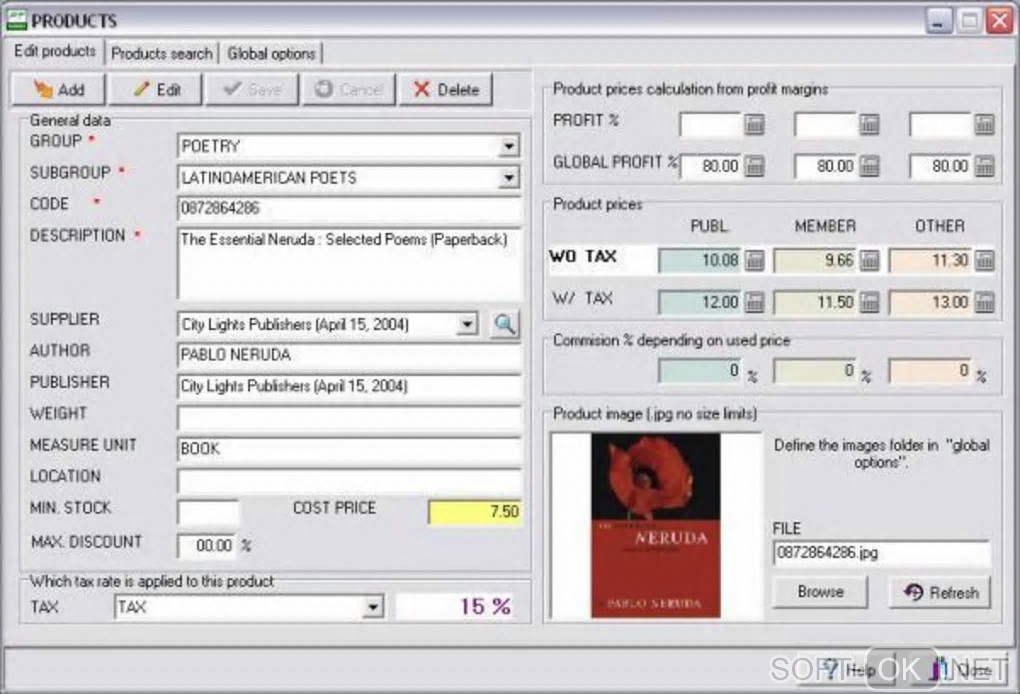The height and width of the screenshot is (694, 1020).
Task: Click the MEASURE UNIT field BOOK
Action: point(349,449)
